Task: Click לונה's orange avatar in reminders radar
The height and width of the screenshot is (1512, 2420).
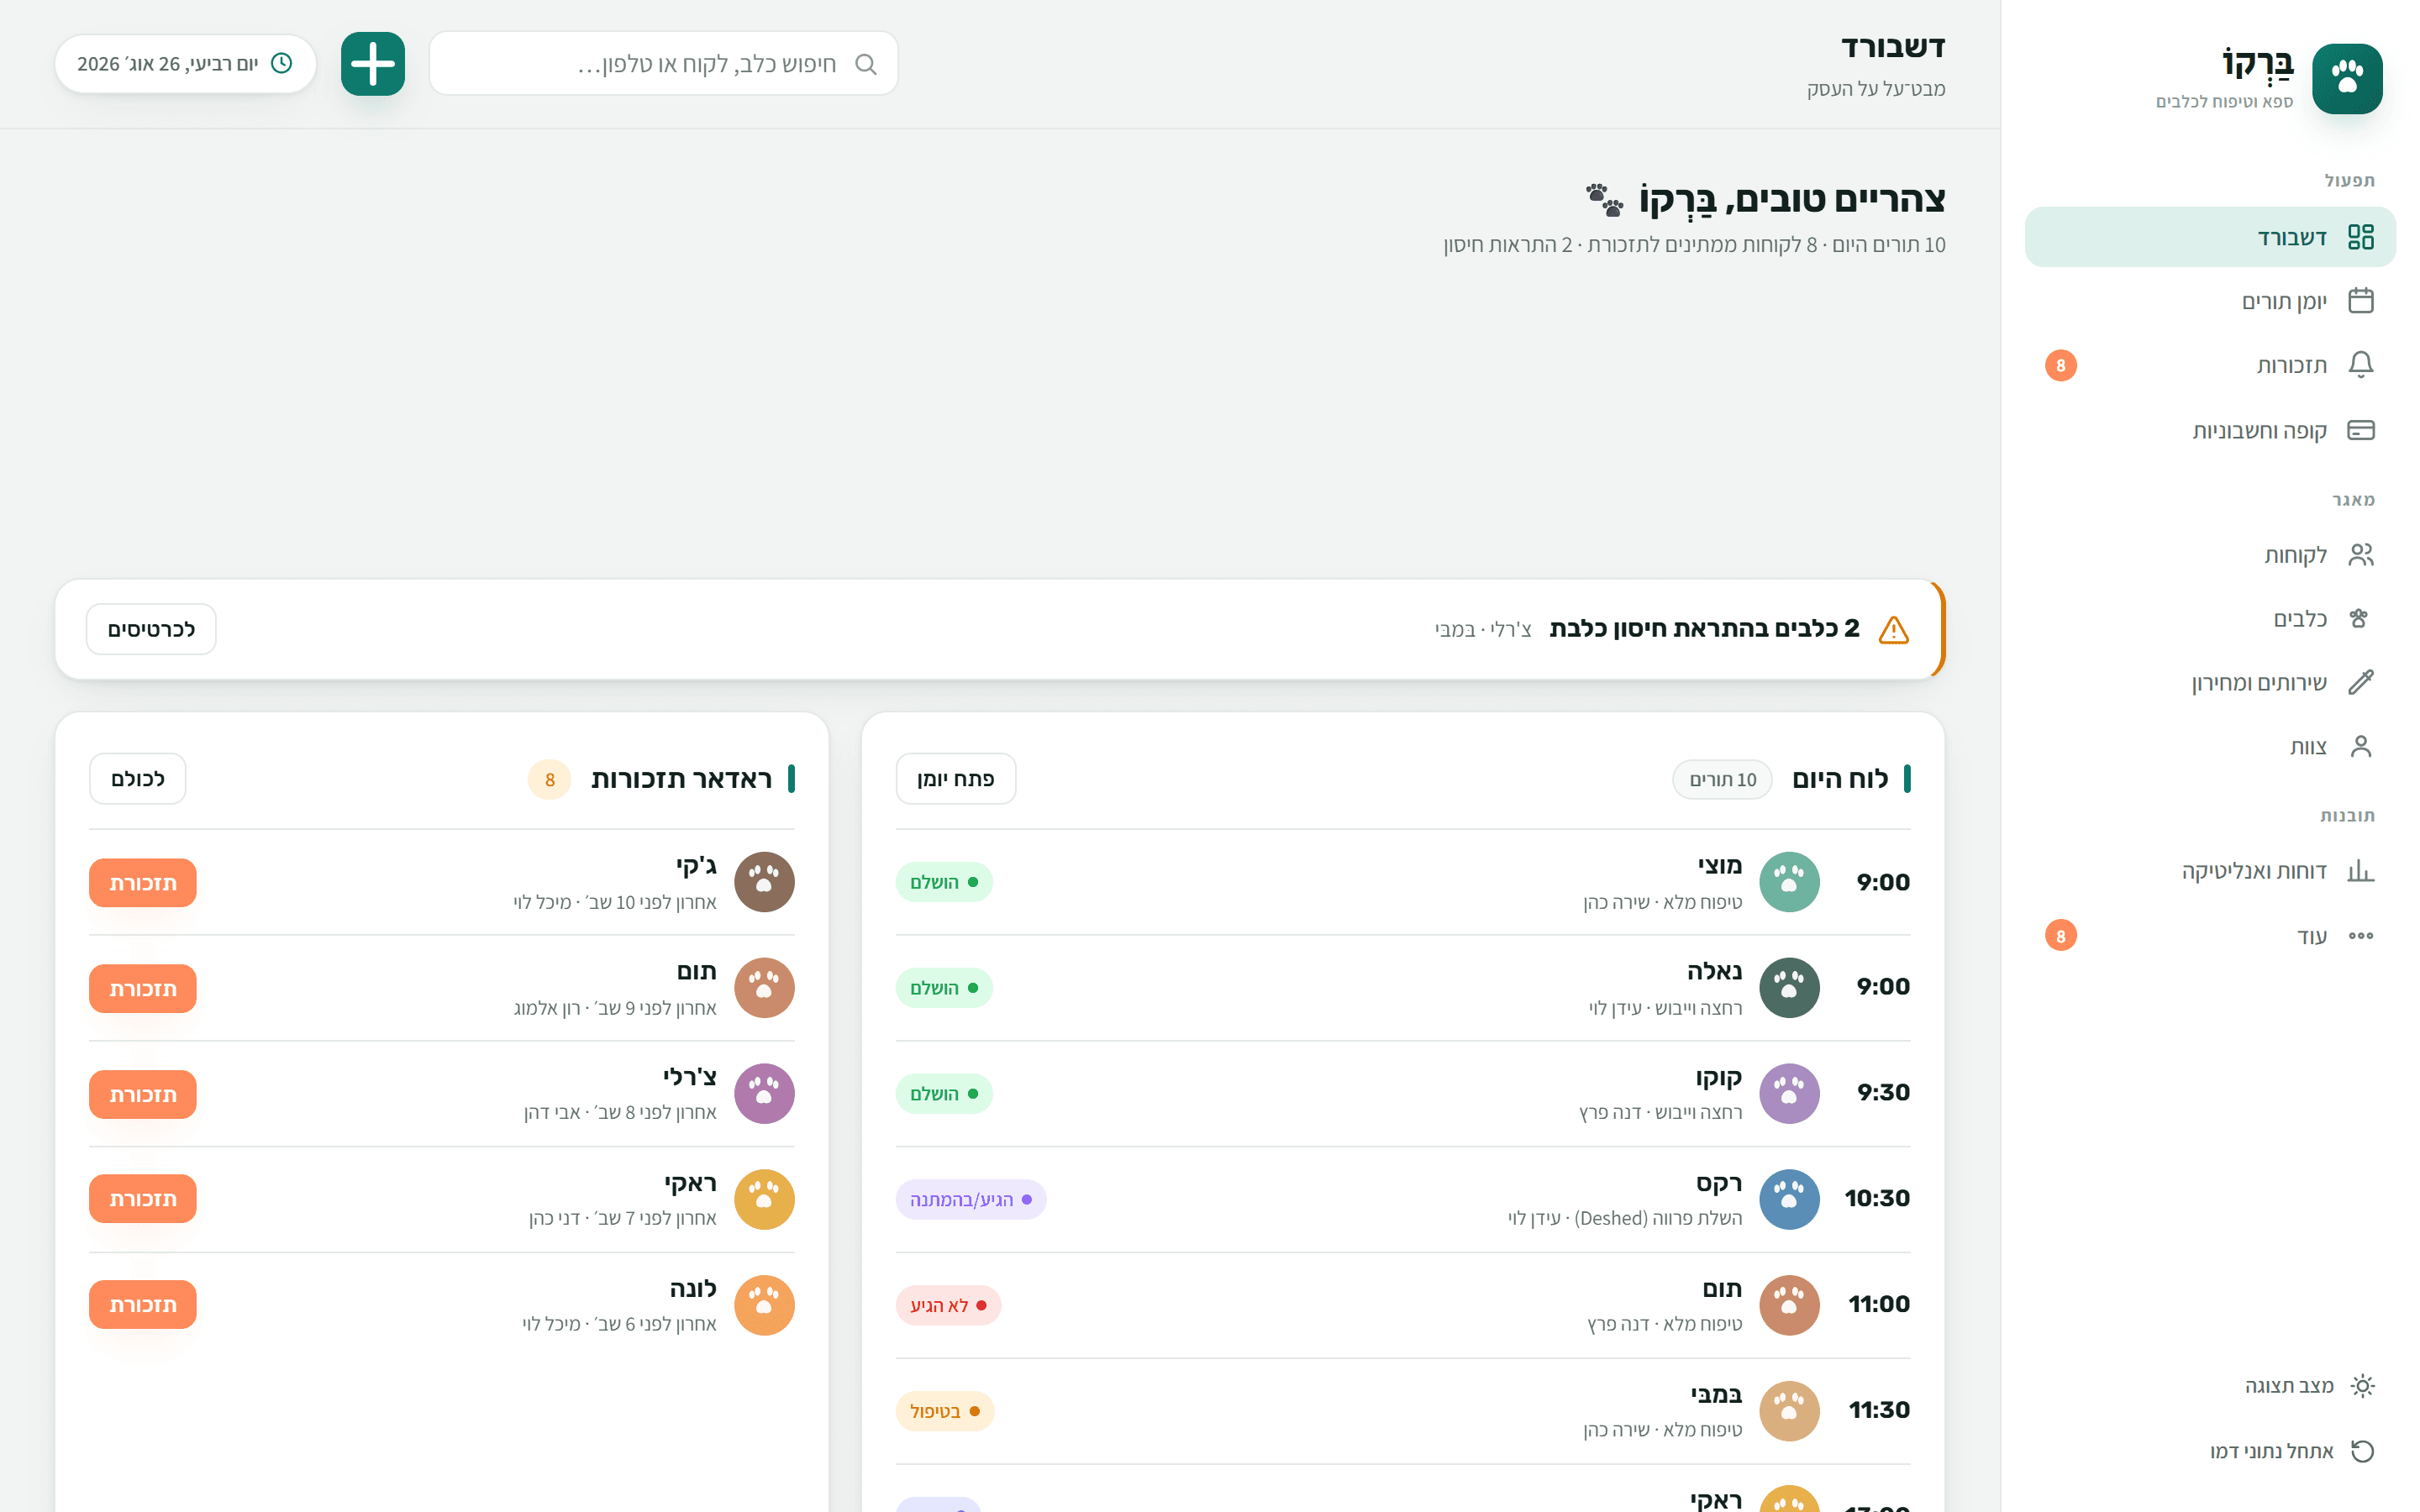Action: coord(764,1305)
